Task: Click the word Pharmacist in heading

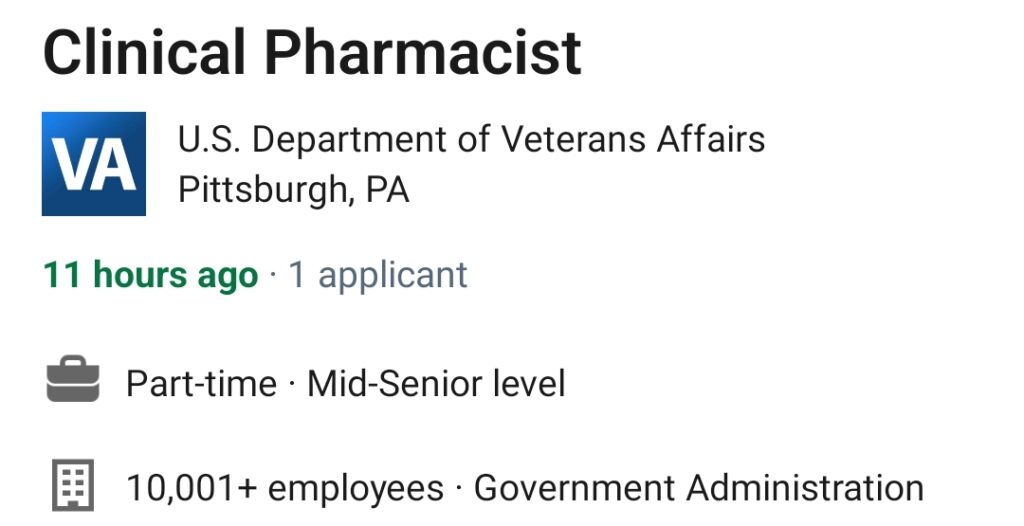Action: 423,52
